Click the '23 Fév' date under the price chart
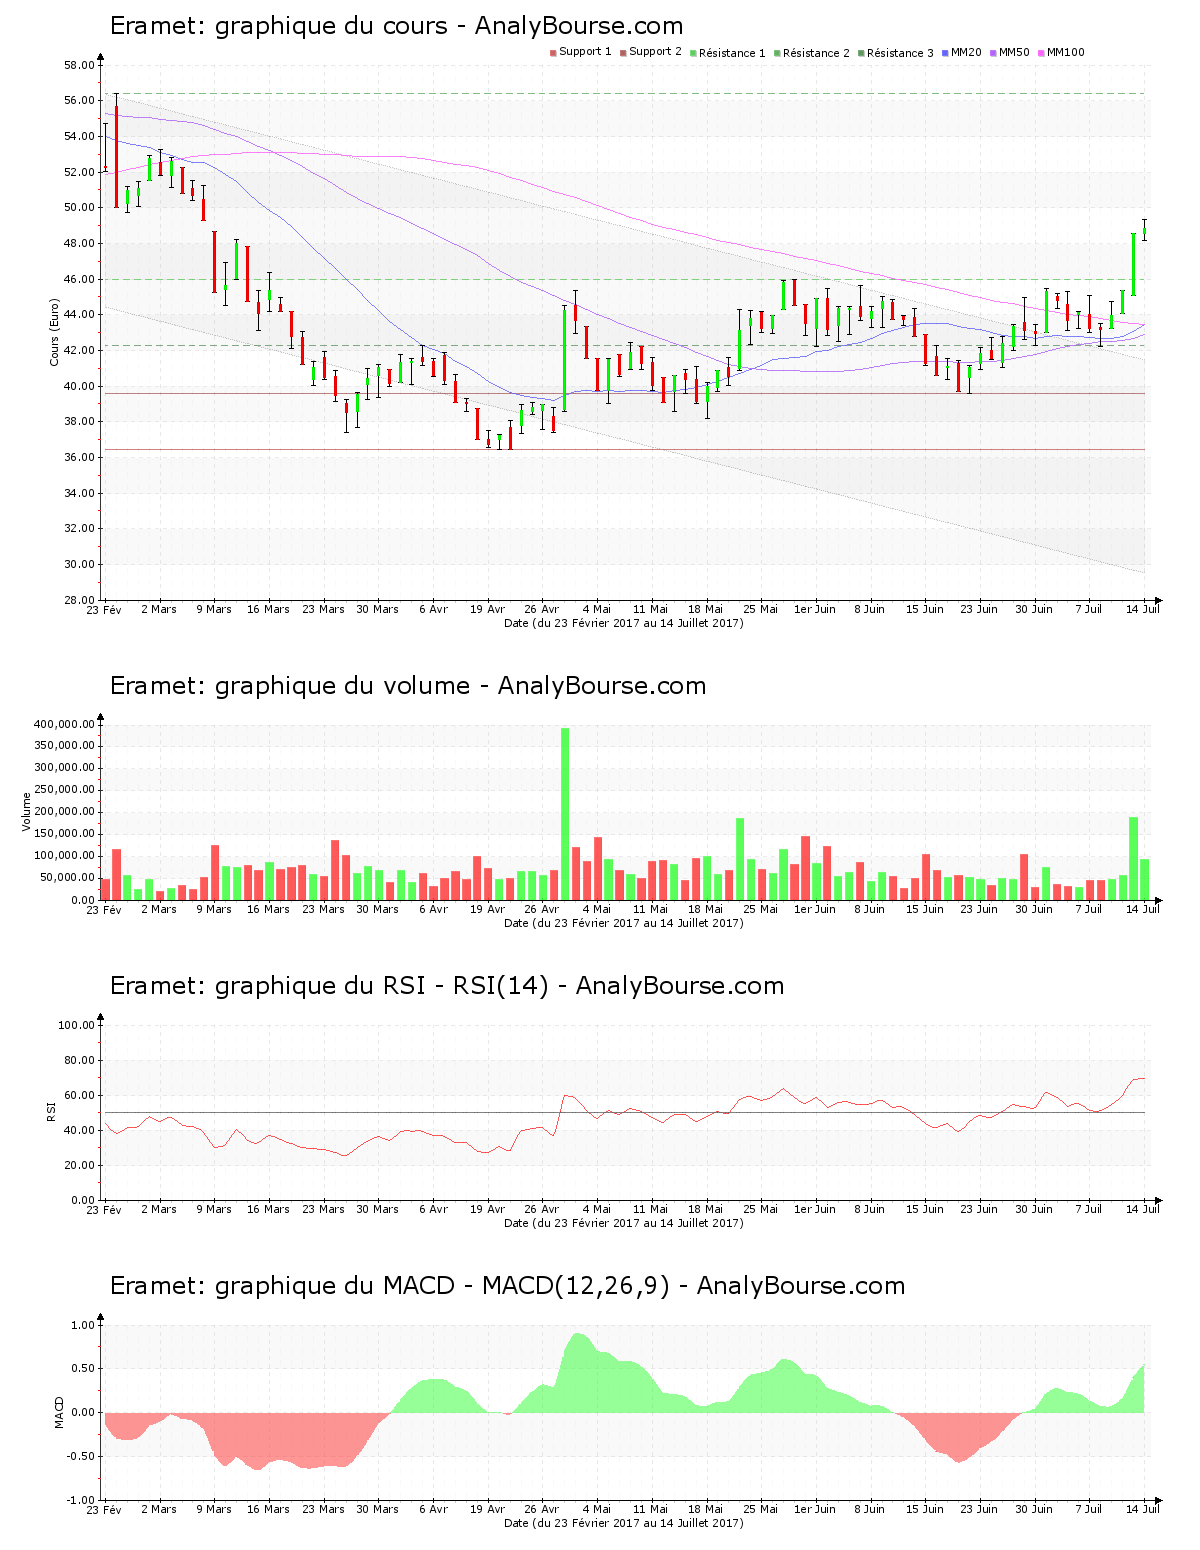 104,609
